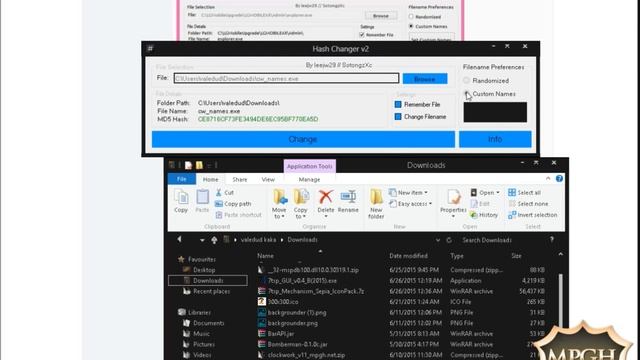The width and height of the screenshot is (640, 360).
Task: Click the File path input in Hash Changer
Action: pos(286,78)
